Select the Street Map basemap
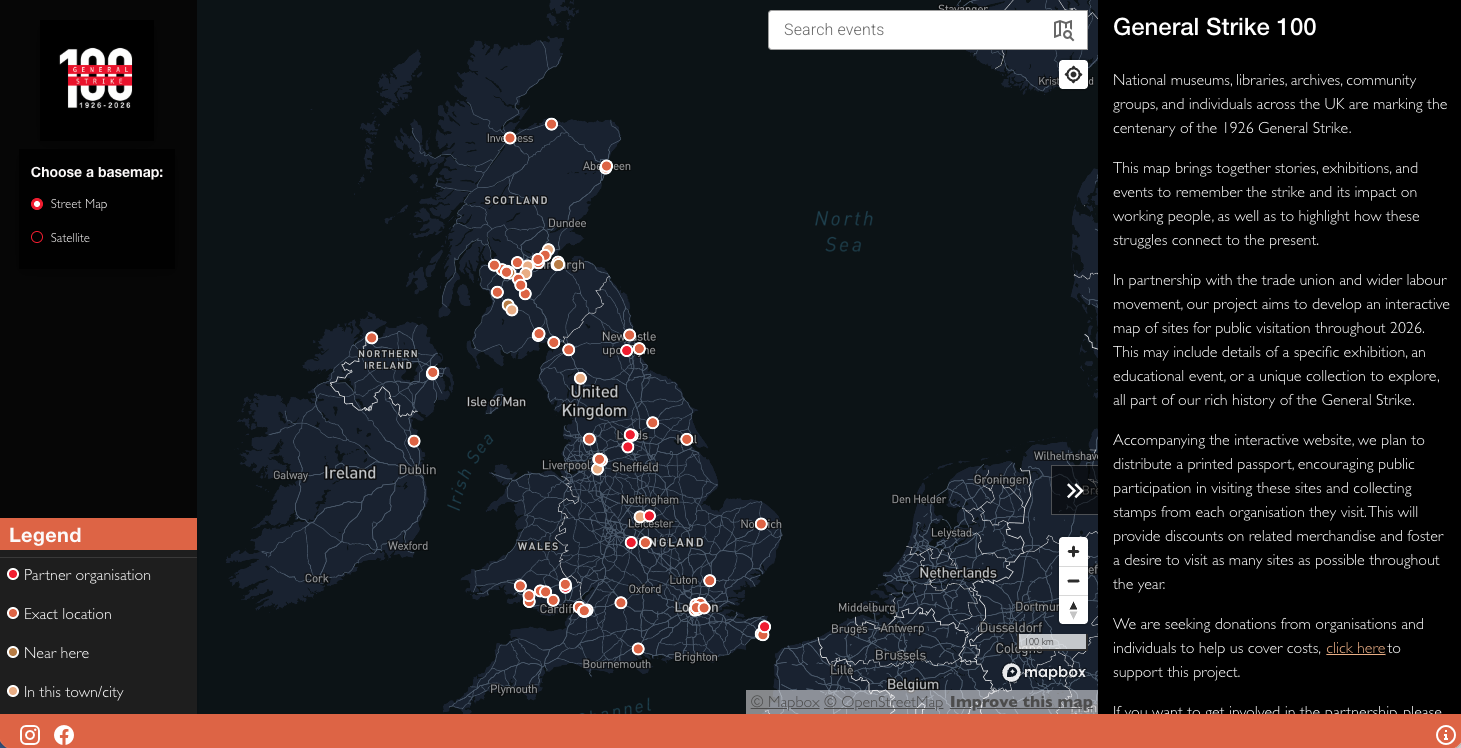1461x748 pixels. point(38,204)
